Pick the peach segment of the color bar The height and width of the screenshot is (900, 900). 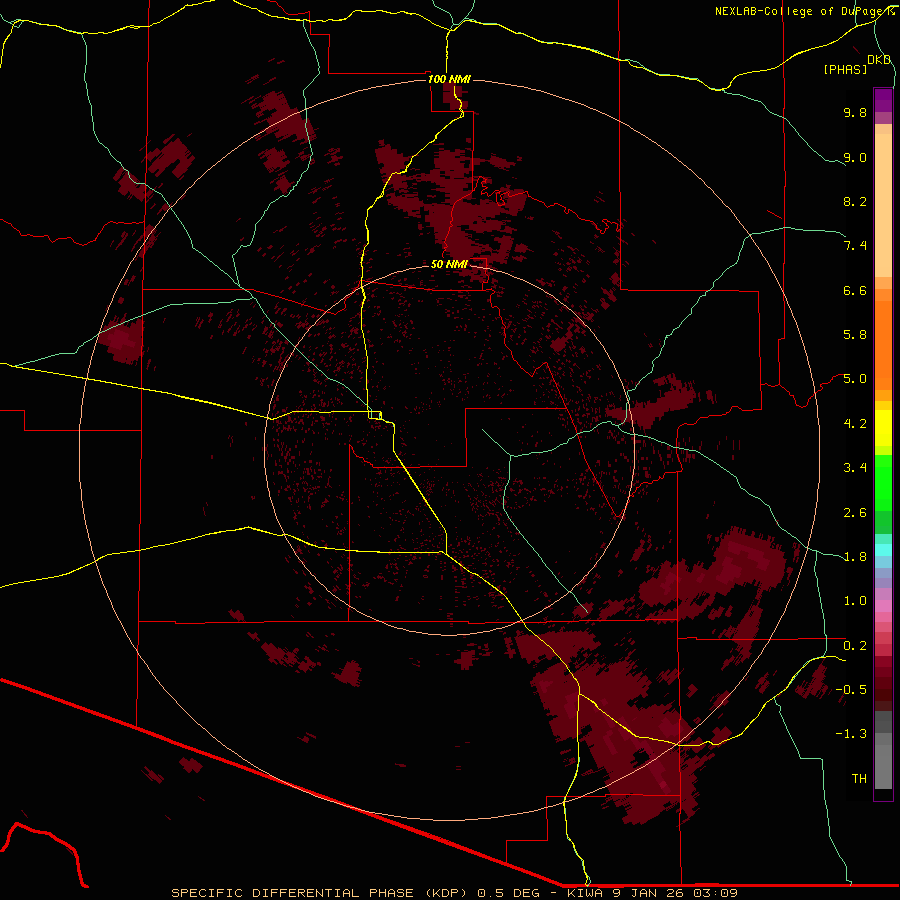[x=883, y=207]
